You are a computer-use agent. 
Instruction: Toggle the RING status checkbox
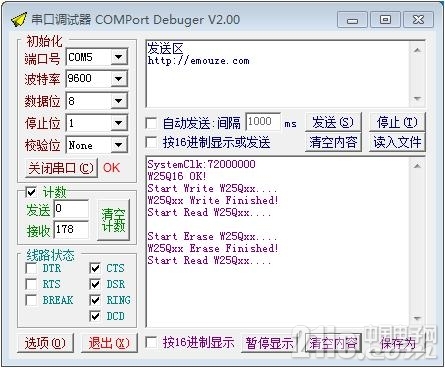tap(95, 300)
